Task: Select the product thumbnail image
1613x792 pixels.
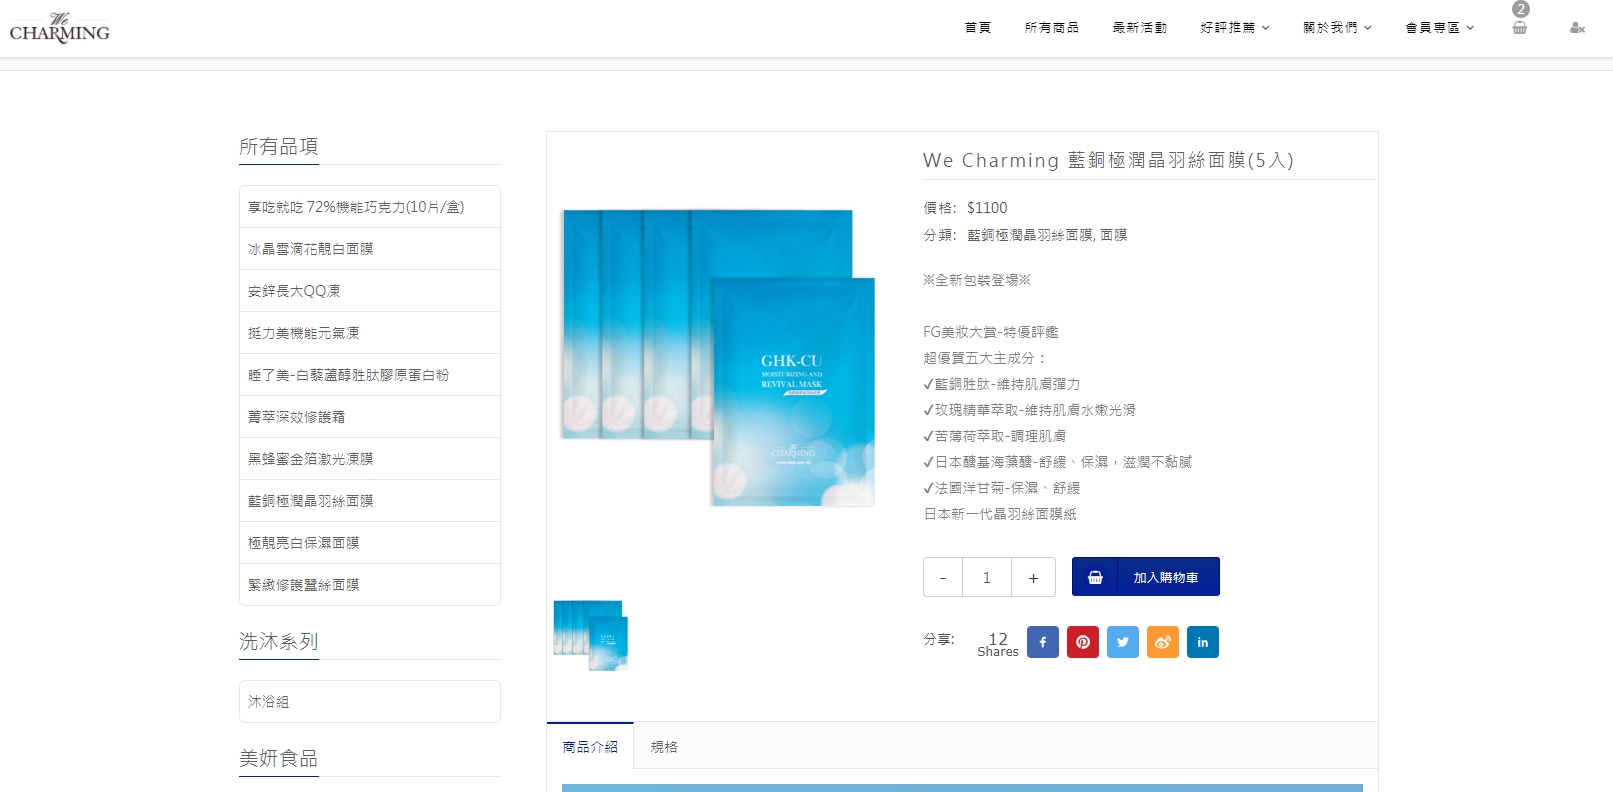Action: (x=591, y=635)
